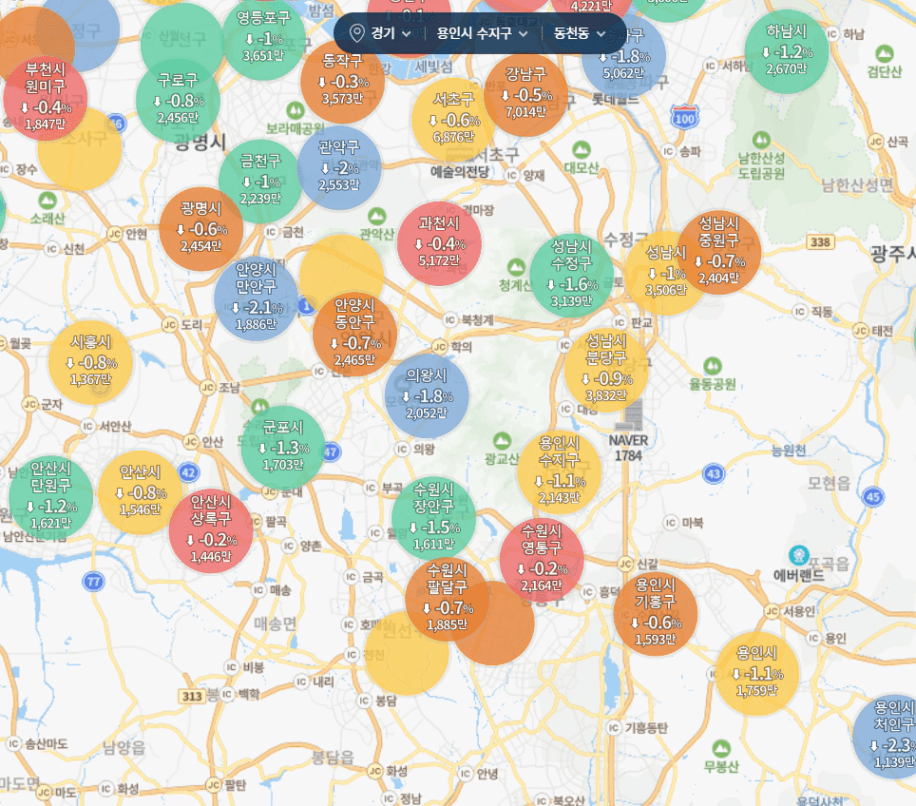Click the 용인시 처인구 price bubble
916x806 pixels.
888,737
